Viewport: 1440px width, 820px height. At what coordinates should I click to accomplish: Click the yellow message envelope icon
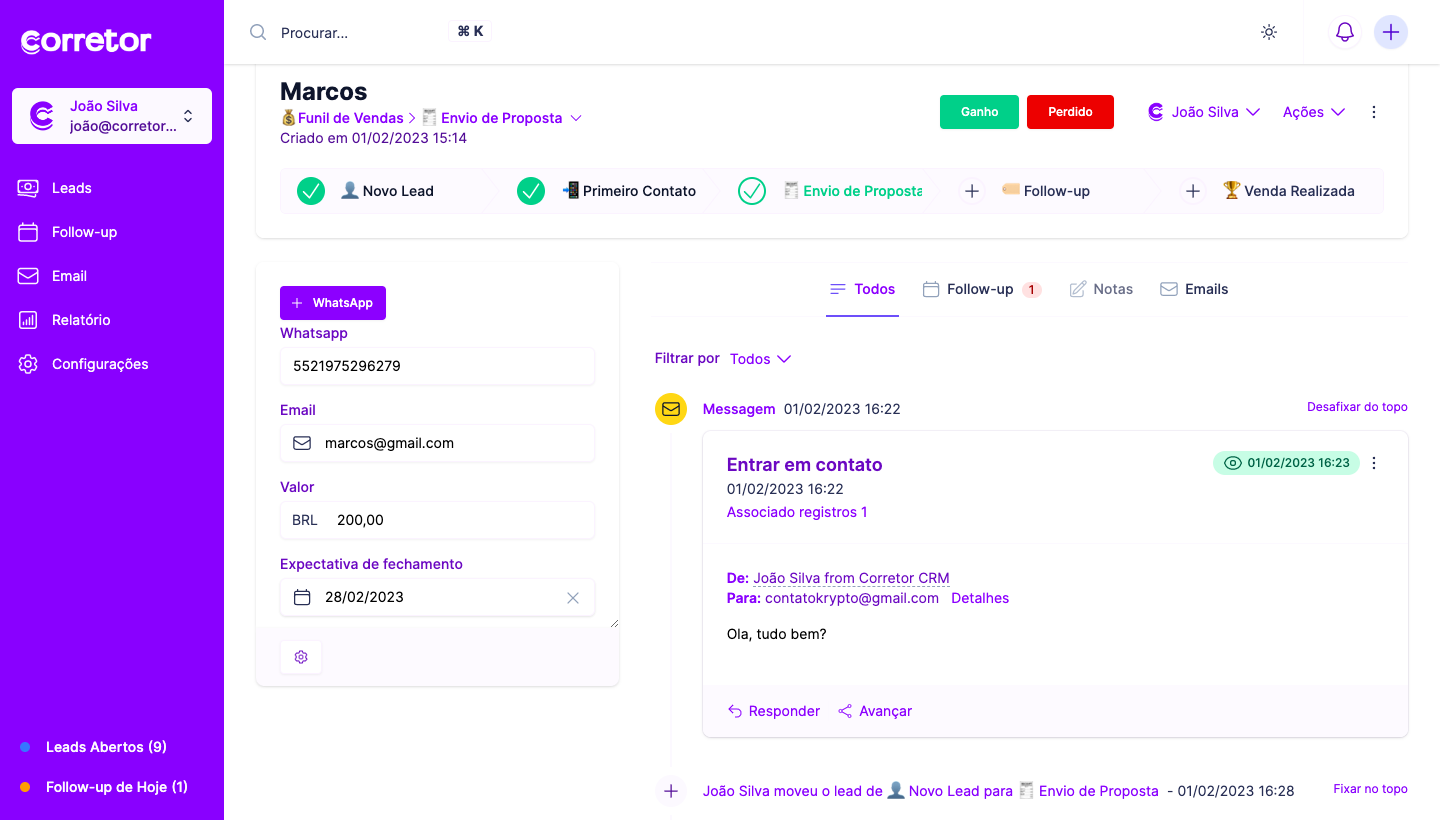[x=671, y=409]
